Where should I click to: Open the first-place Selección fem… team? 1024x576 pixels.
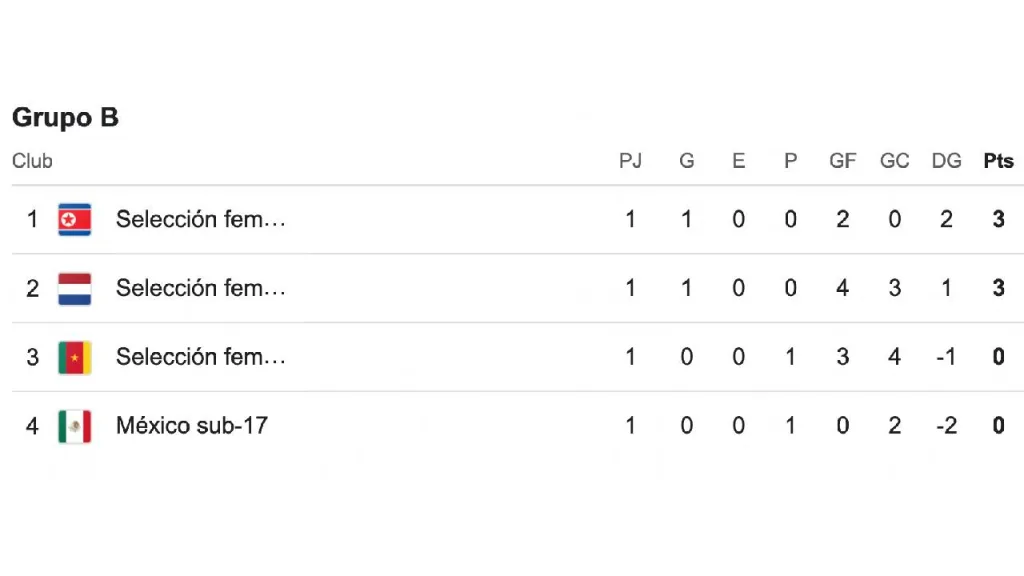(x=200, y=219)
